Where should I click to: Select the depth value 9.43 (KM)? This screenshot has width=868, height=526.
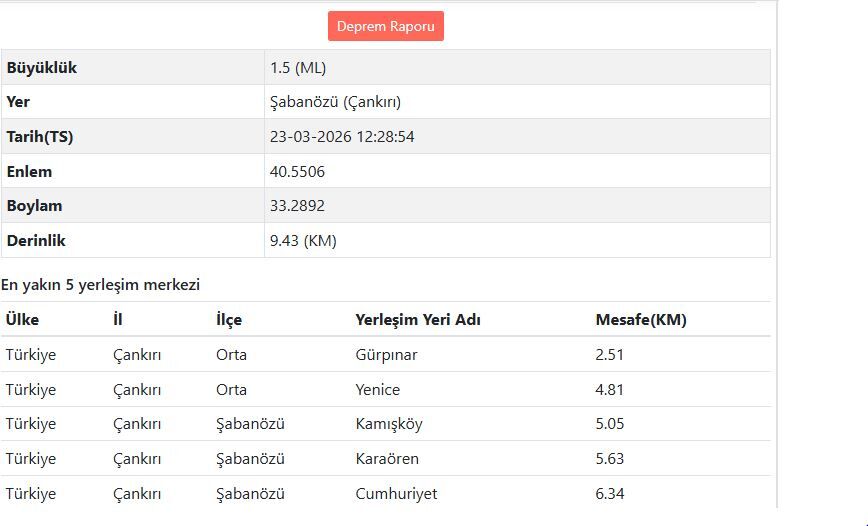[x=303, y=241]
